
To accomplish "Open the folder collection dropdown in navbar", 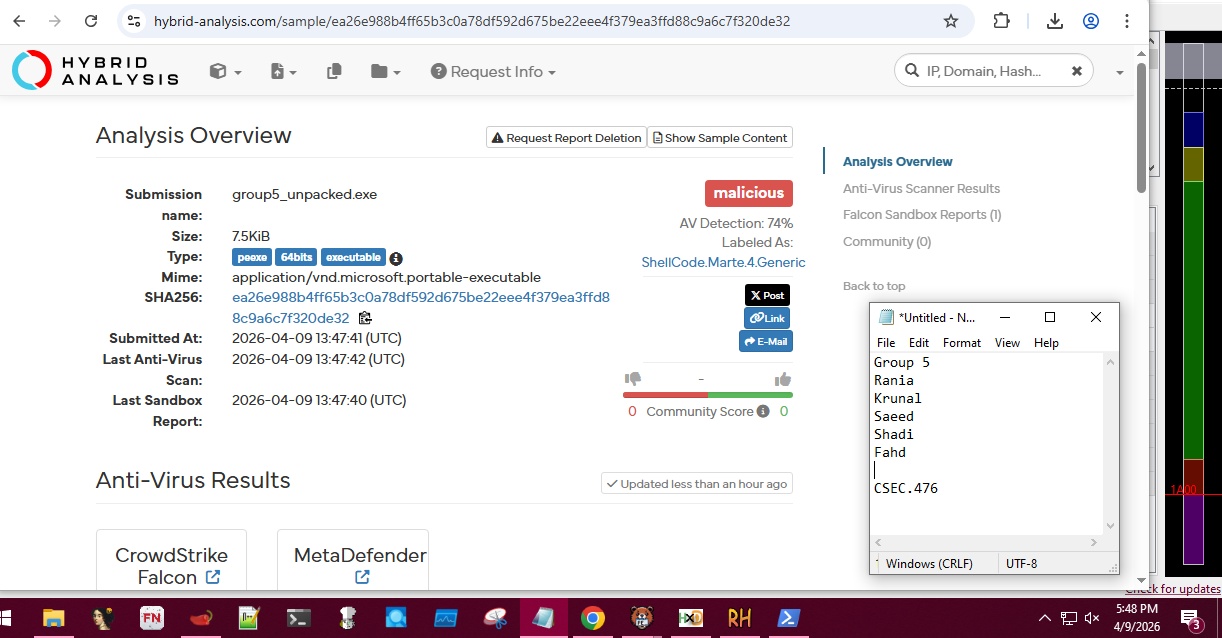I will click(x=385, y=71).
